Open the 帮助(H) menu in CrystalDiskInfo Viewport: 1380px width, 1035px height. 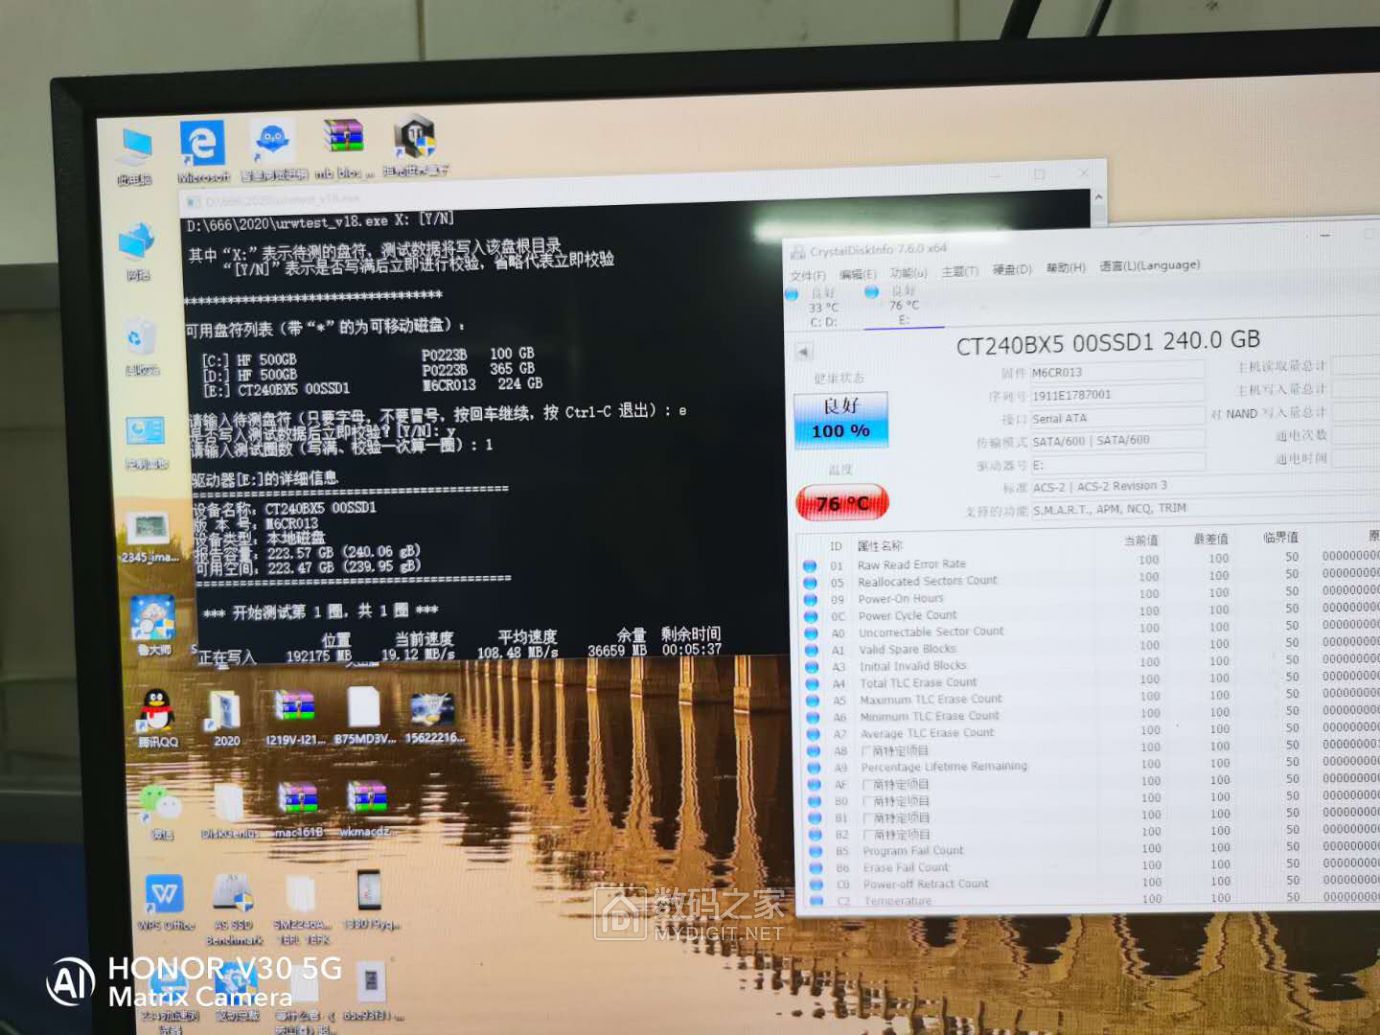[x=1065, y=268]
